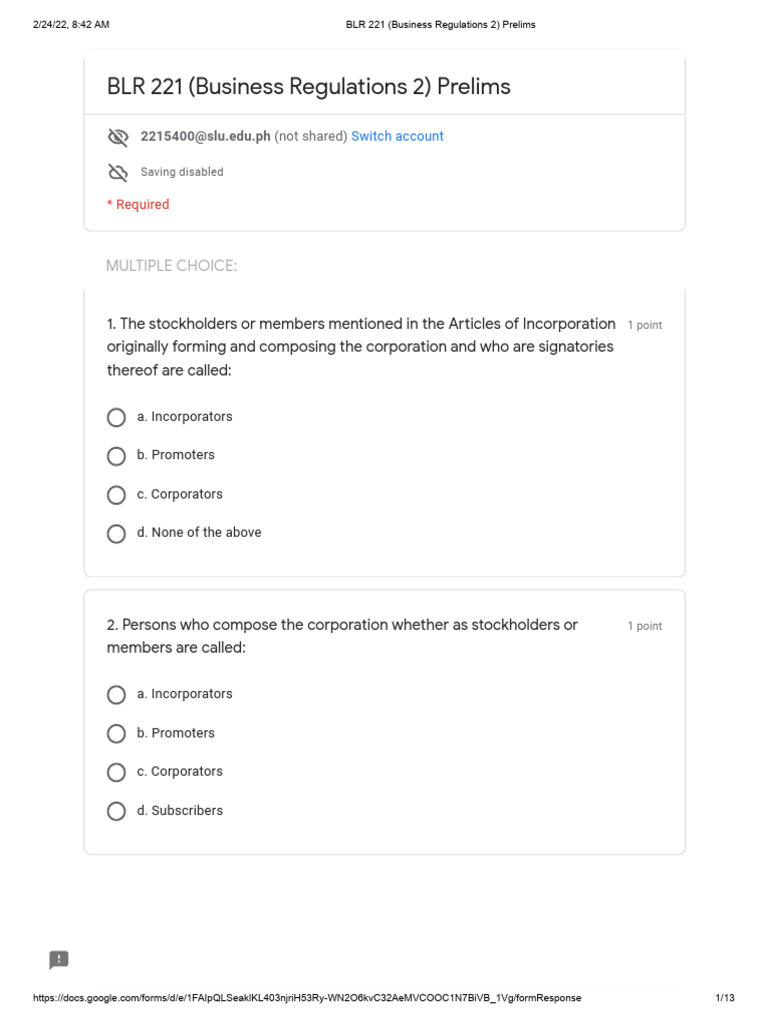Image resolution: width=768 pixels, height=1024 pixels.
Task: Click the Switch account link
Action: point(397,136)
